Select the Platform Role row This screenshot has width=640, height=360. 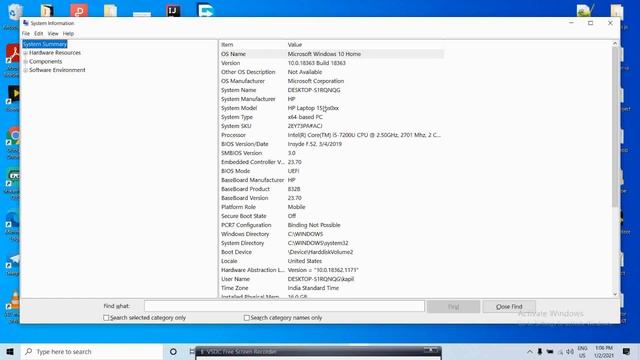click(331, 207)
